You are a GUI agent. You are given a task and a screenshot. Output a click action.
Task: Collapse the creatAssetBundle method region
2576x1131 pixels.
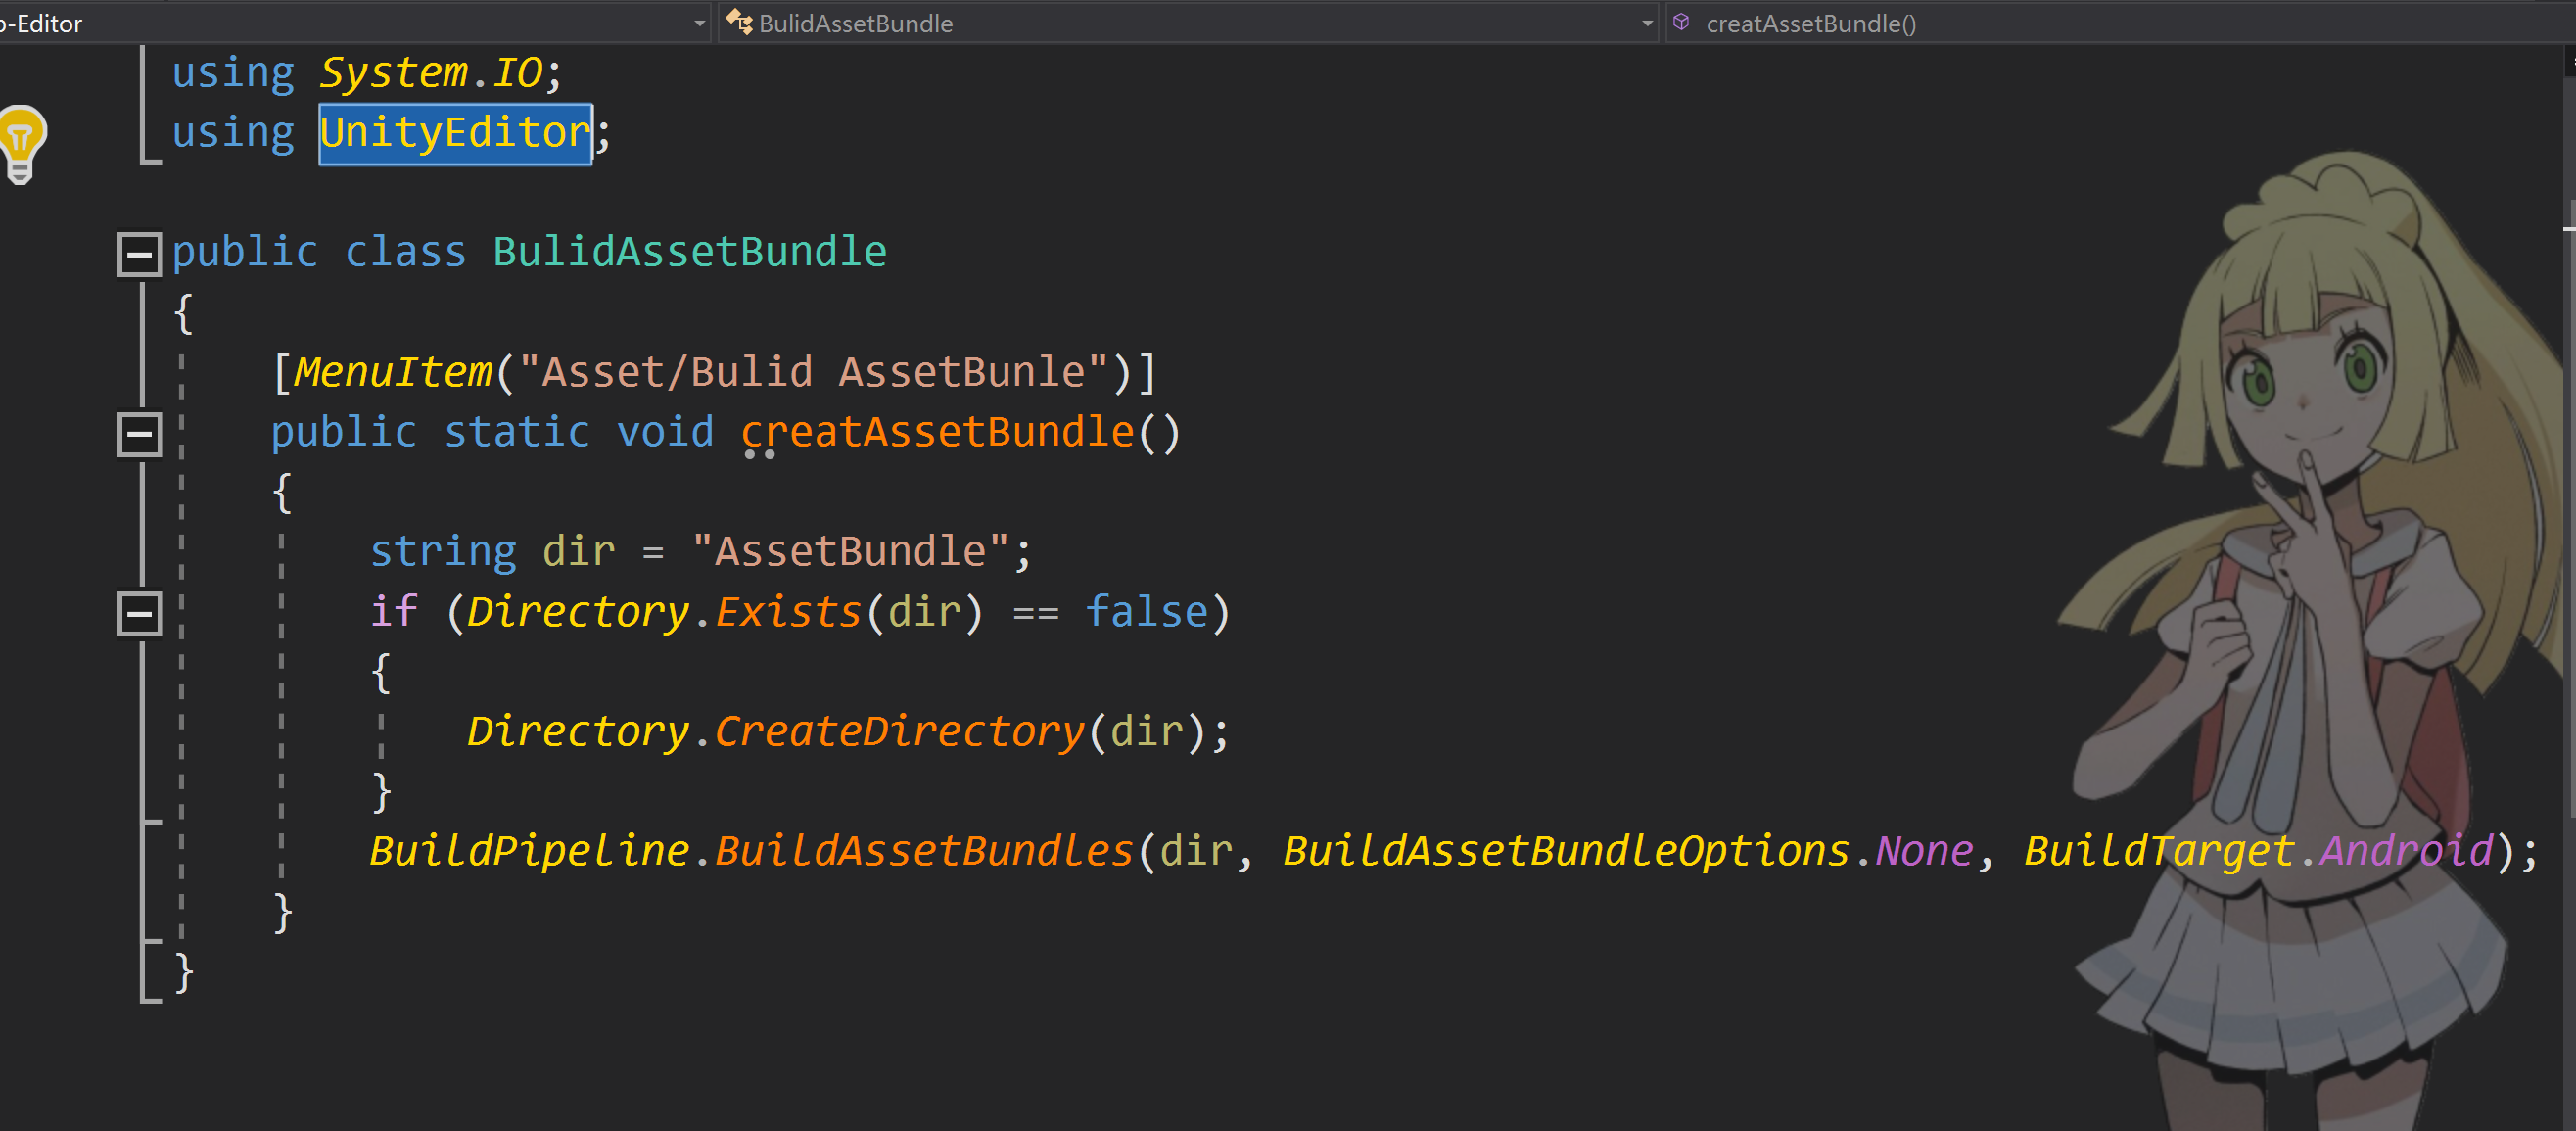139,433
